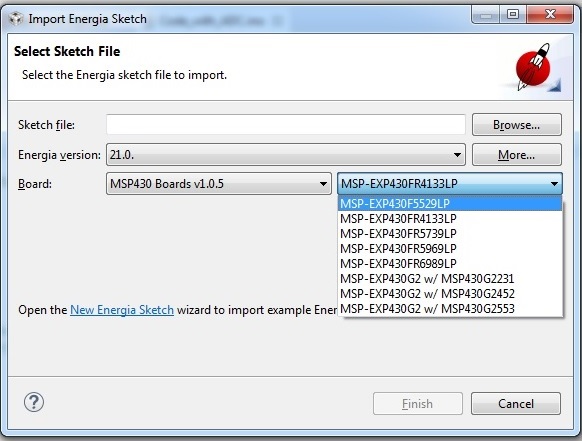Click the More... button
Viewport: 582px width, 441px height.
(517, 154)
